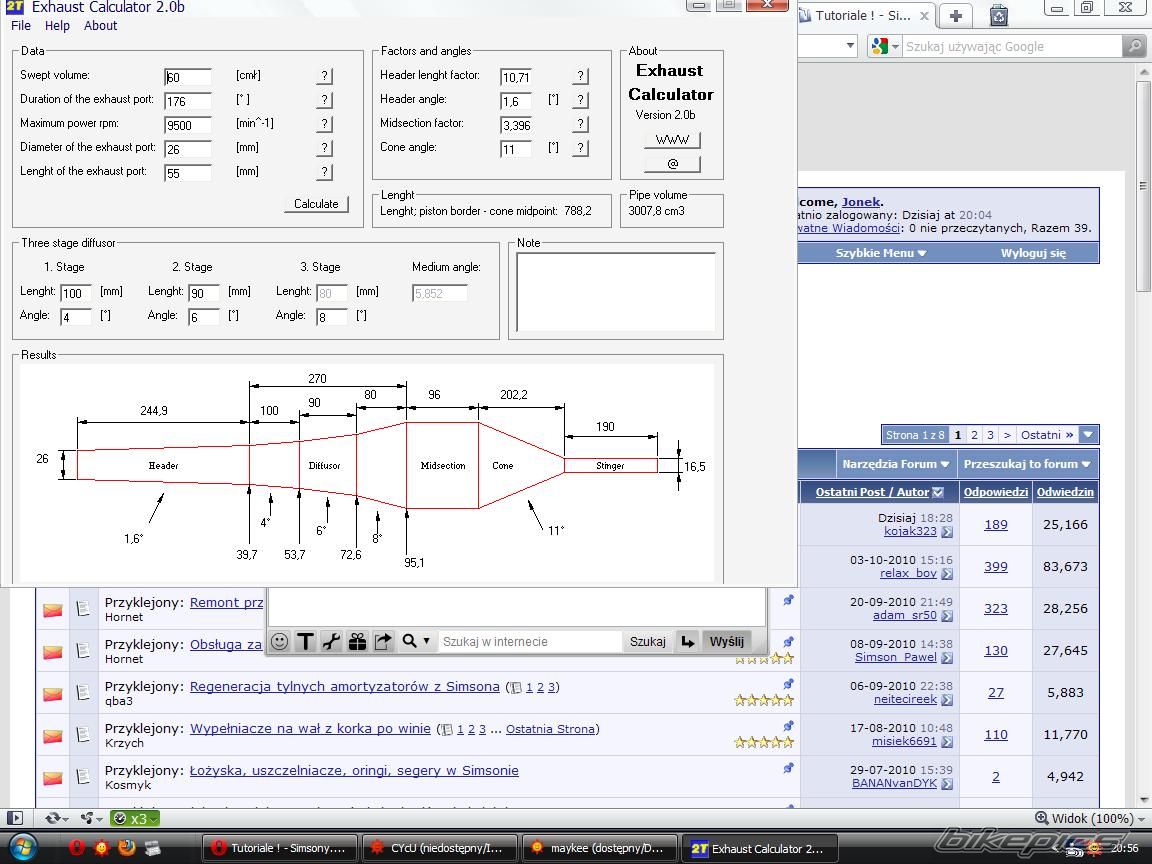
Task: Expand the Google search engine dropdown
Action: point(886,46)
